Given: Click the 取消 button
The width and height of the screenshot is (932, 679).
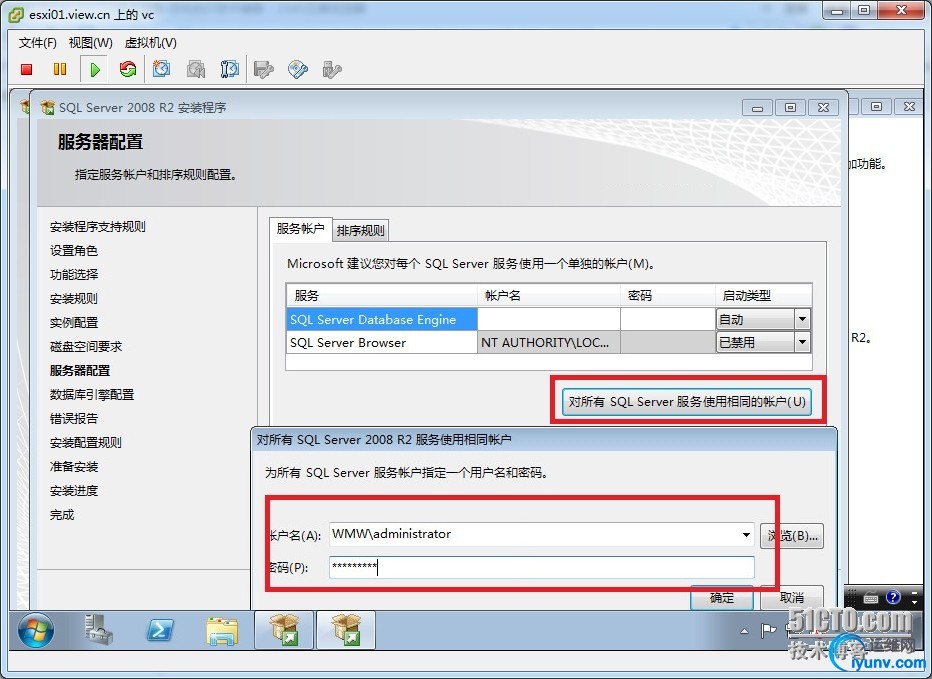Looking at the screenshot, I should click(792, 598).
